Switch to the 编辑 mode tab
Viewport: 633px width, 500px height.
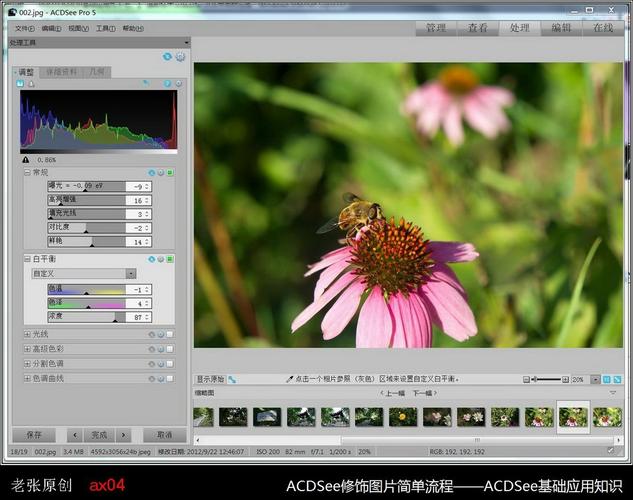click(x=562, y=28)
